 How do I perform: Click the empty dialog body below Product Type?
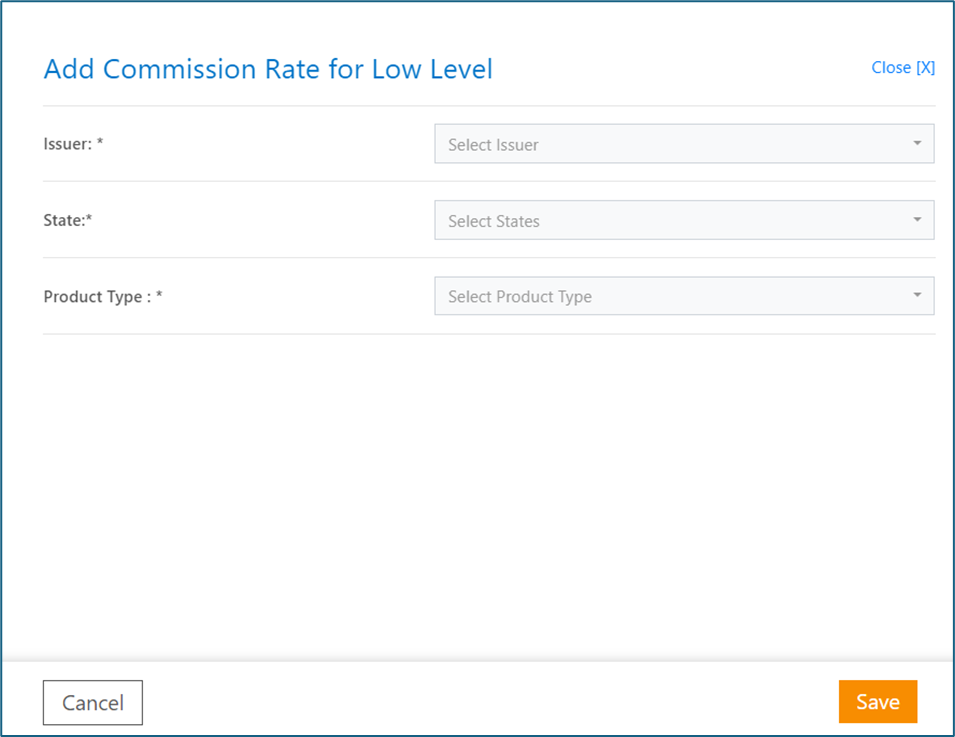(x=489, y=496)
